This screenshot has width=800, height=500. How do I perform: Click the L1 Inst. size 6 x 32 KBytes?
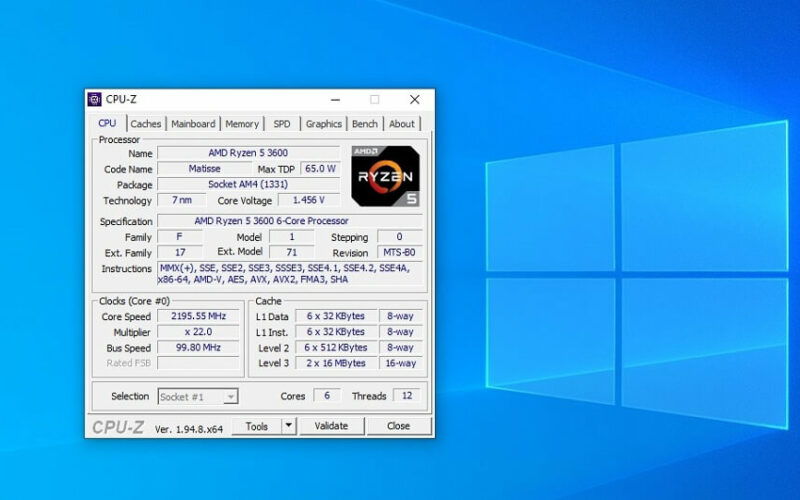(x=336, y=332)
